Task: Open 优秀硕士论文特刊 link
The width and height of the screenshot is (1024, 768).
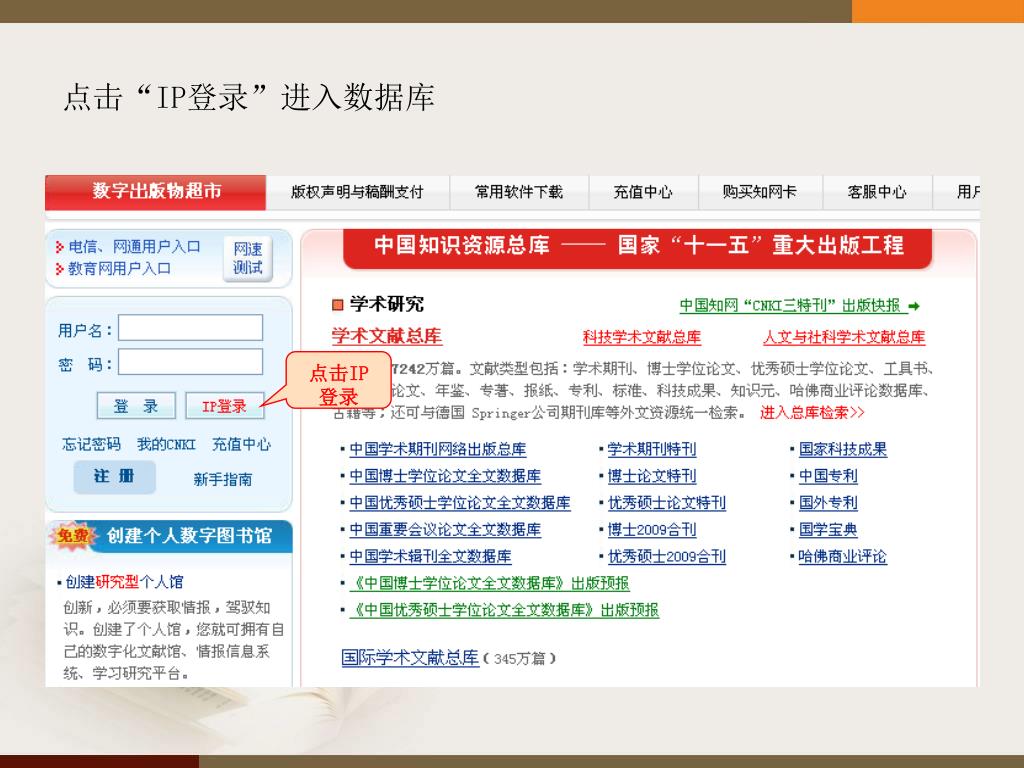Action: (x=667, y=503)
